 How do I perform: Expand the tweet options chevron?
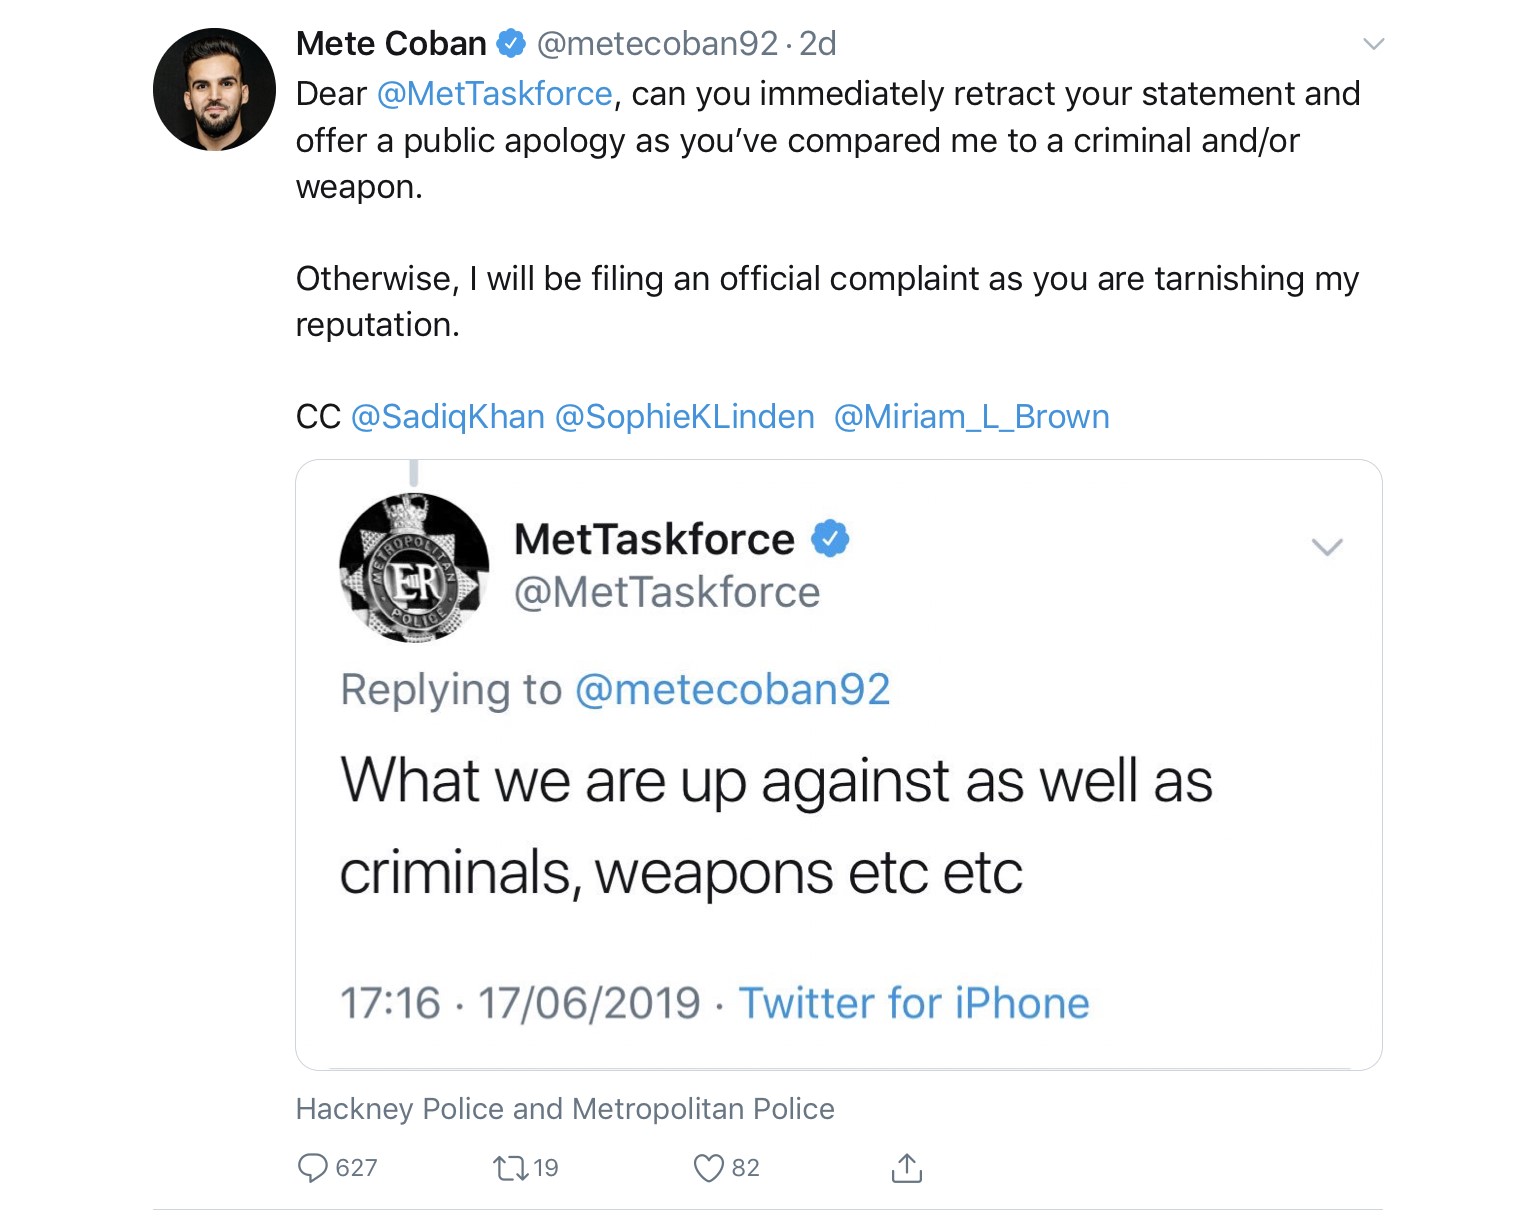pyautogui.click(x=1373, y=44)
